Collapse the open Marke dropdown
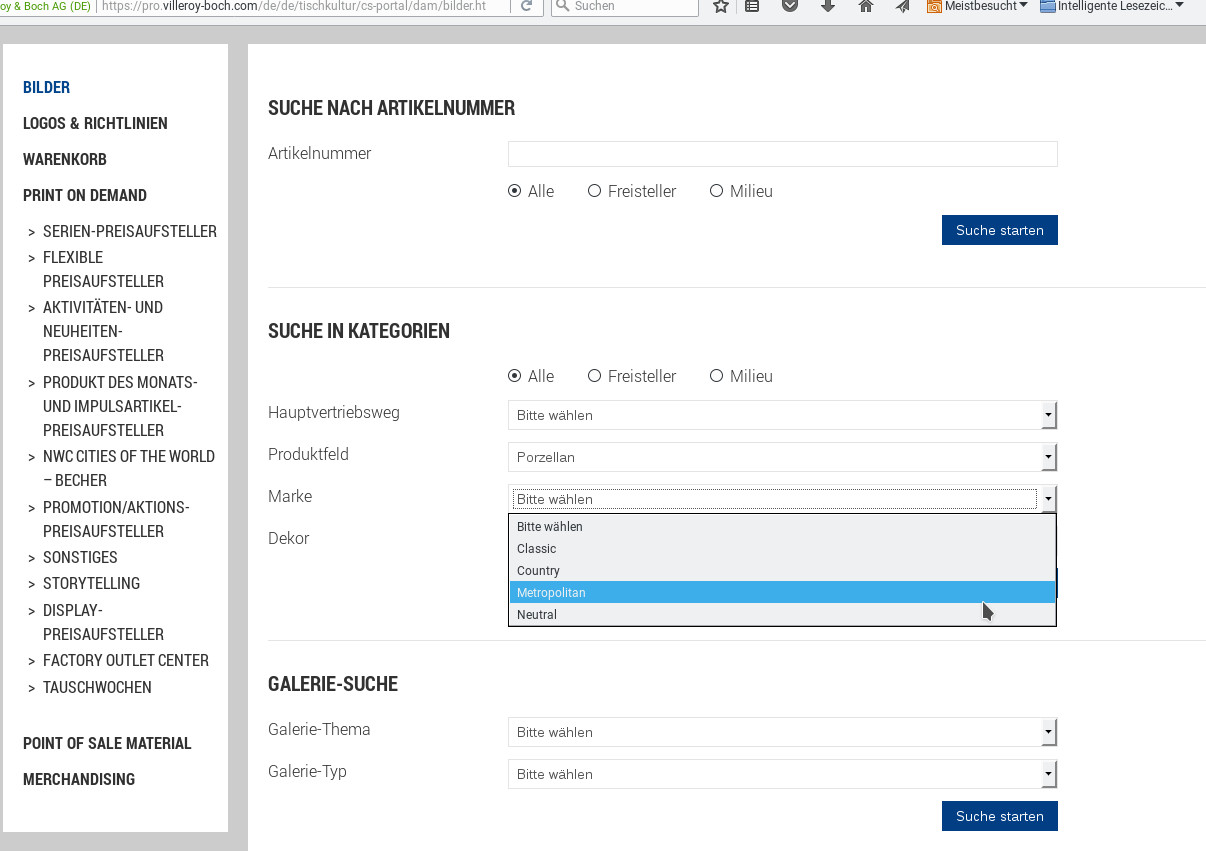The width and height of the screenshot is (1206, 851). click(x=782, y=499)
